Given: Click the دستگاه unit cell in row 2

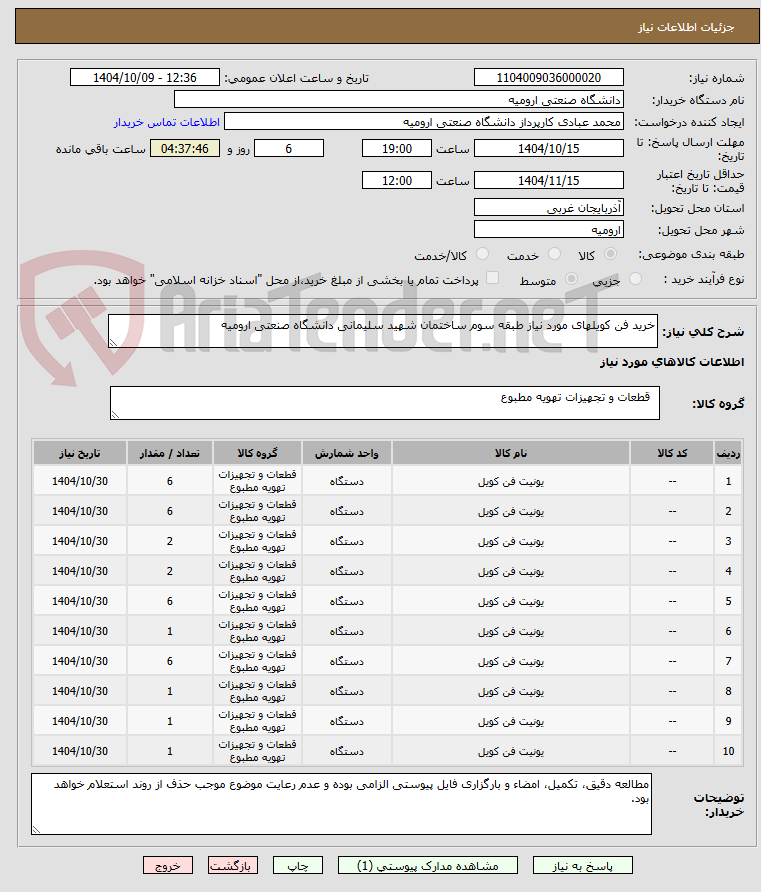Looking at the screenshot, I should pos(346,511).
